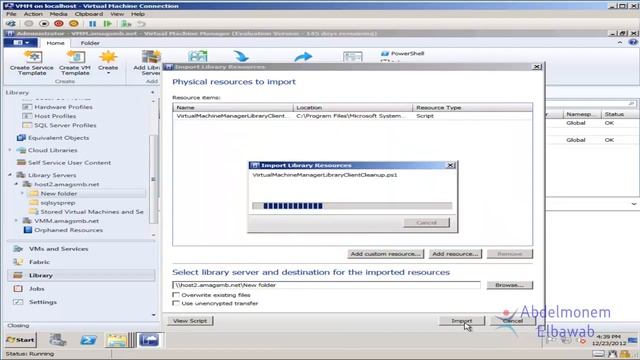Image resolution: width=640 pixels, height=360 pixels.
Task: Click the Import button
Action: click(x=462, y=321)
